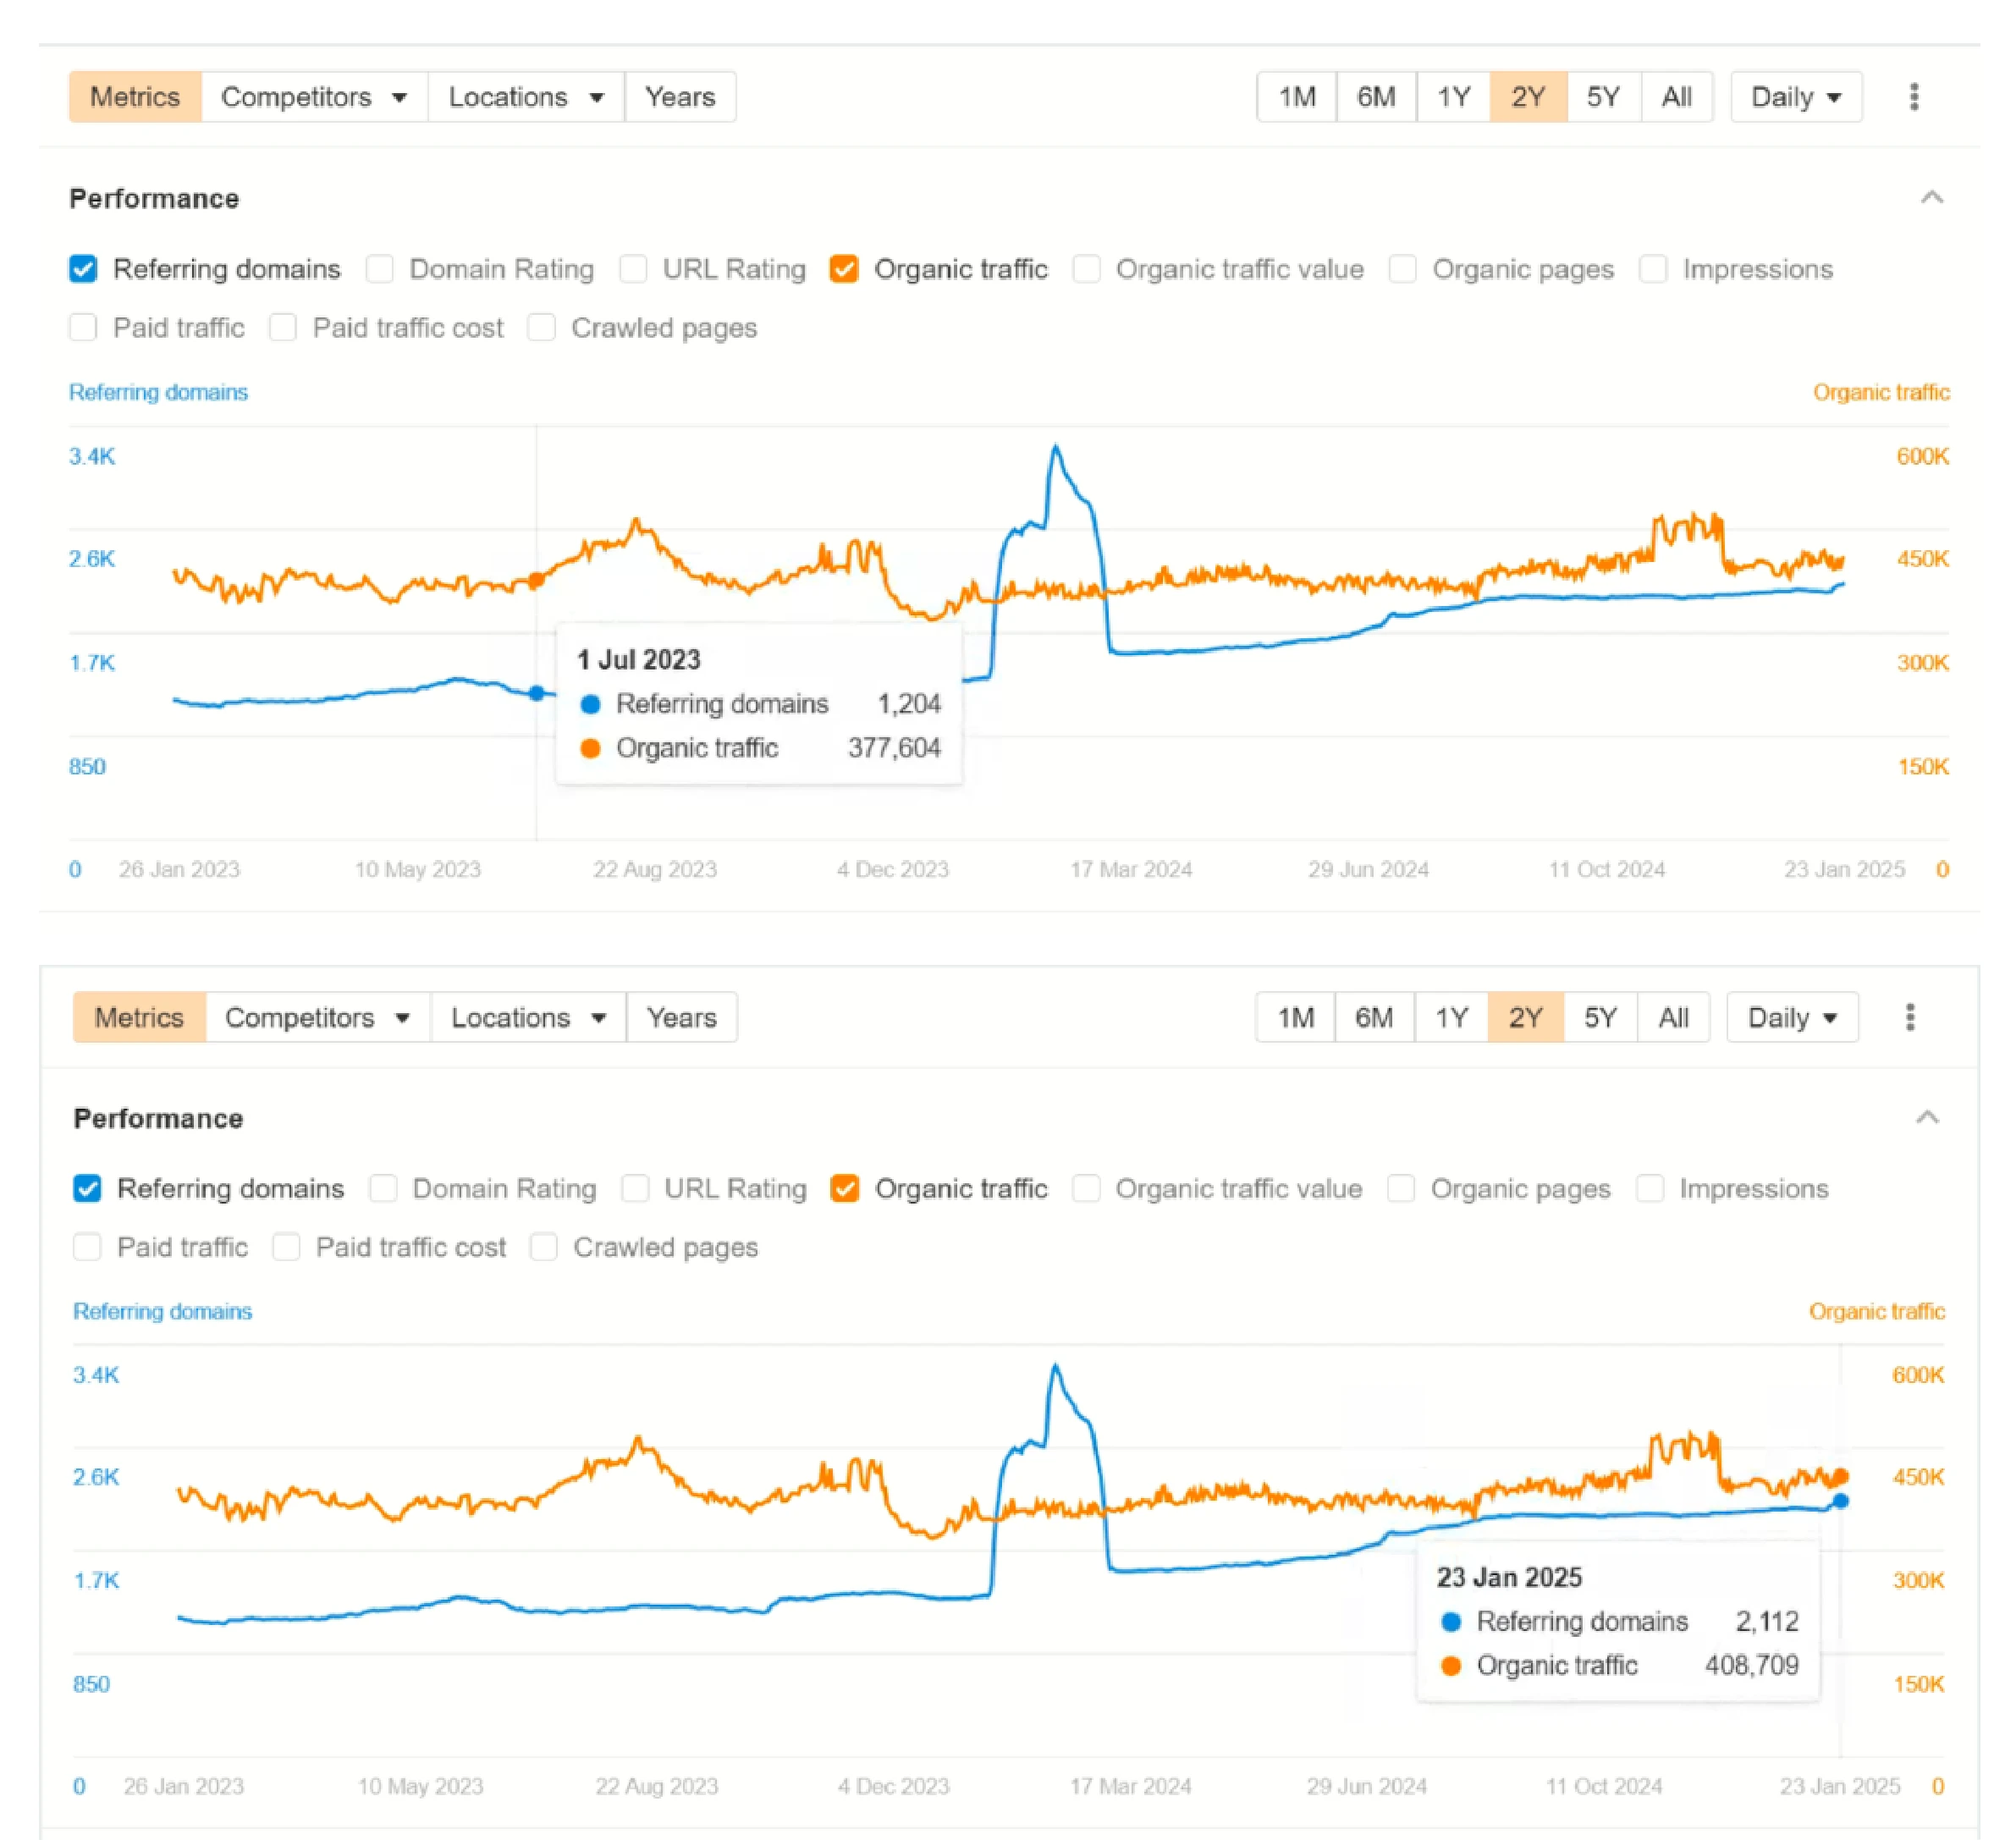Open the top Daily interval dropdown
The width and height of the screenshot is (2016, 1840).
coord(1795,97)
